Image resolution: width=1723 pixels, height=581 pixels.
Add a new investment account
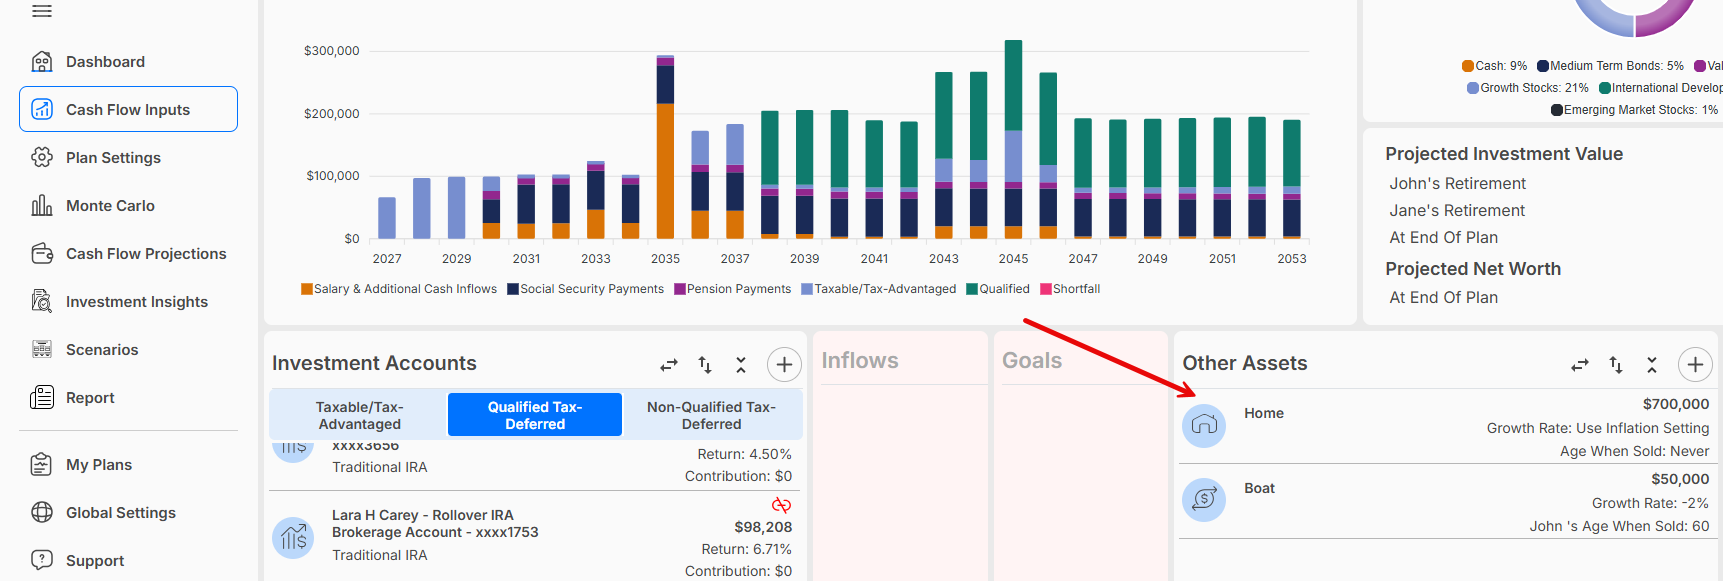tap(784, 365)
